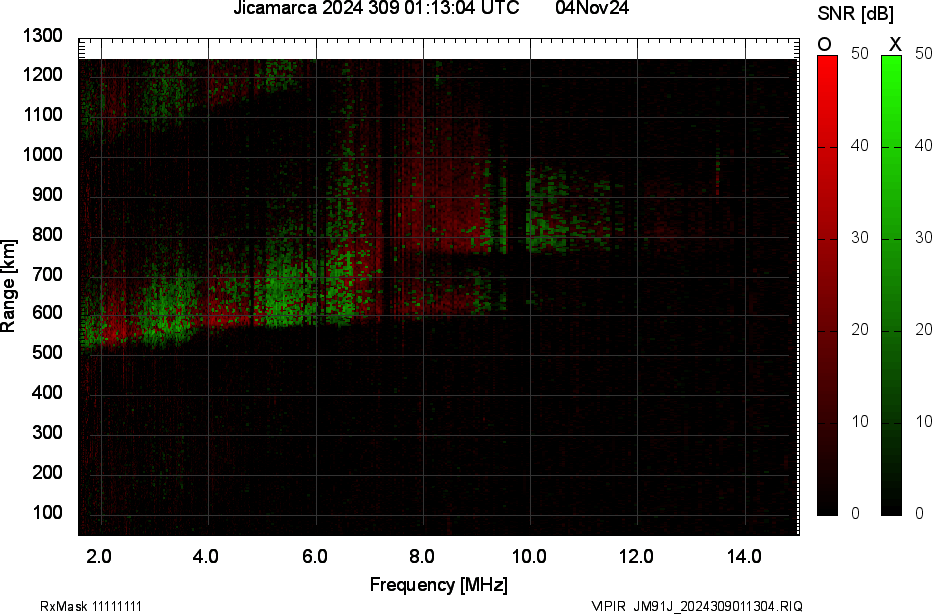Viewport: 932px width, 614px height.
Task: Click the 'Frequency [MHz]' axis title
Action: pyautogui.click(x=439, y=585)
